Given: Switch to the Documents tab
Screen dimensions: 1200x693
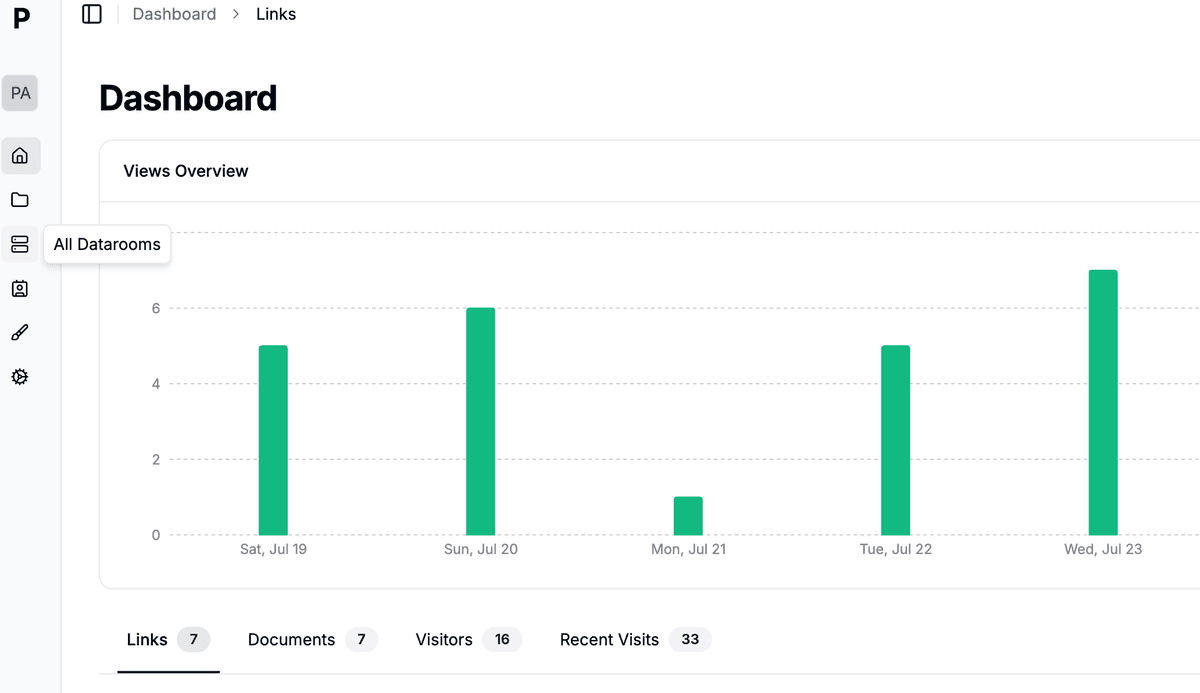Looking at the screenshot, I should click(311, 640).
